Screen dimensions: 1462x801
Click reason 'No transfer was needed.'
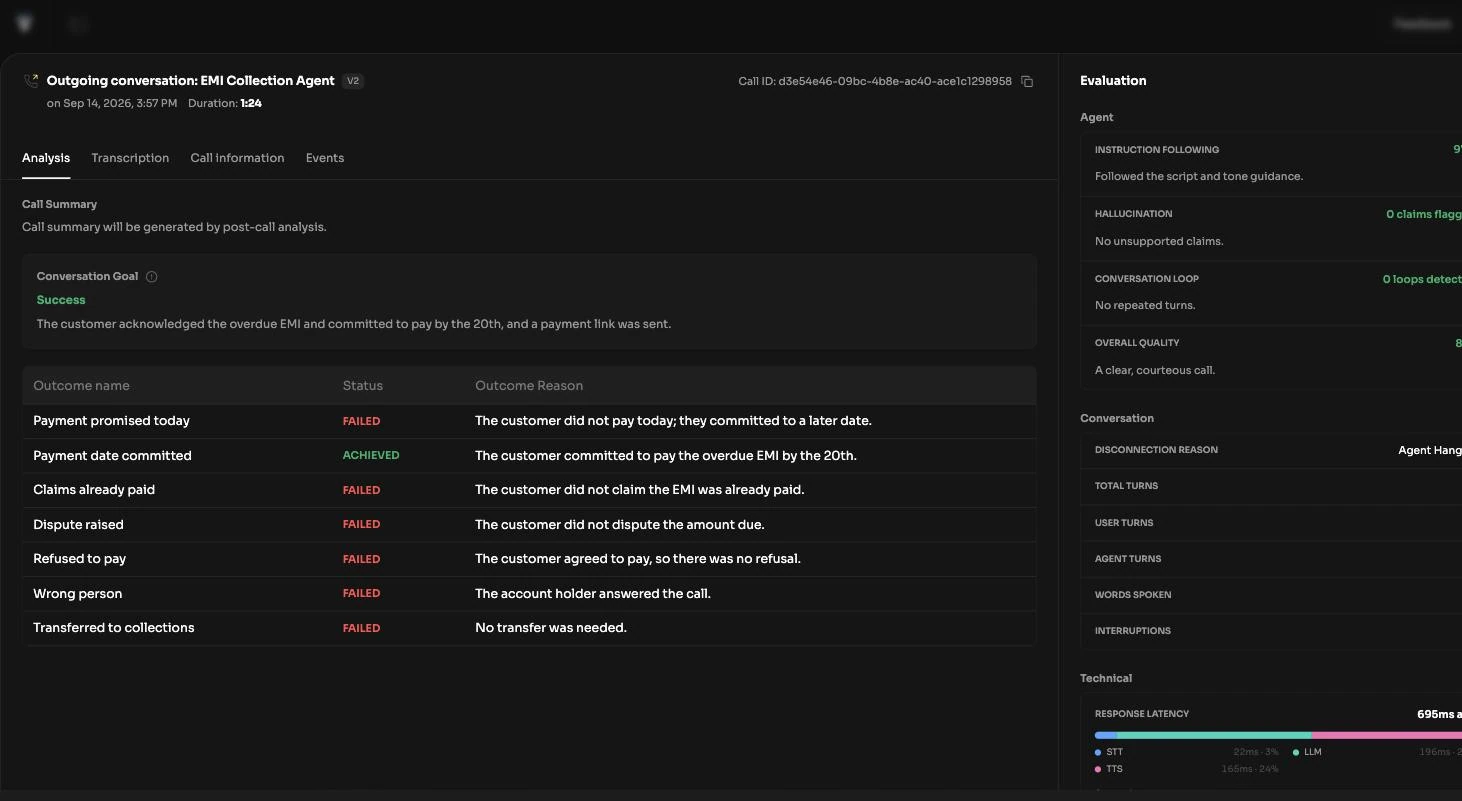pyautogui.click(x=551, y=628)
